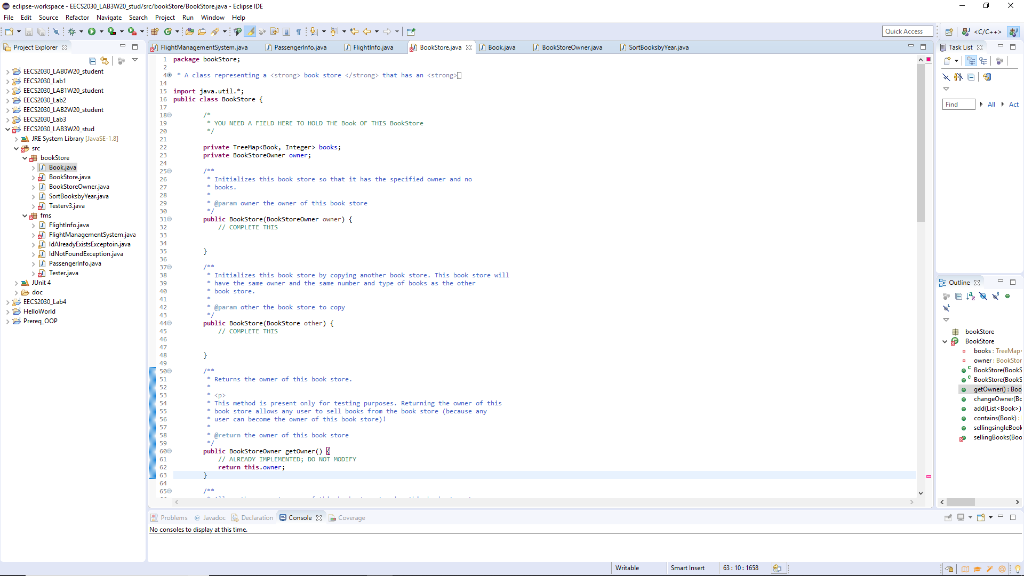The image size is (1024, 576).
Task: Click the Forward navigation arrow
Action: [x=387, y=31]
